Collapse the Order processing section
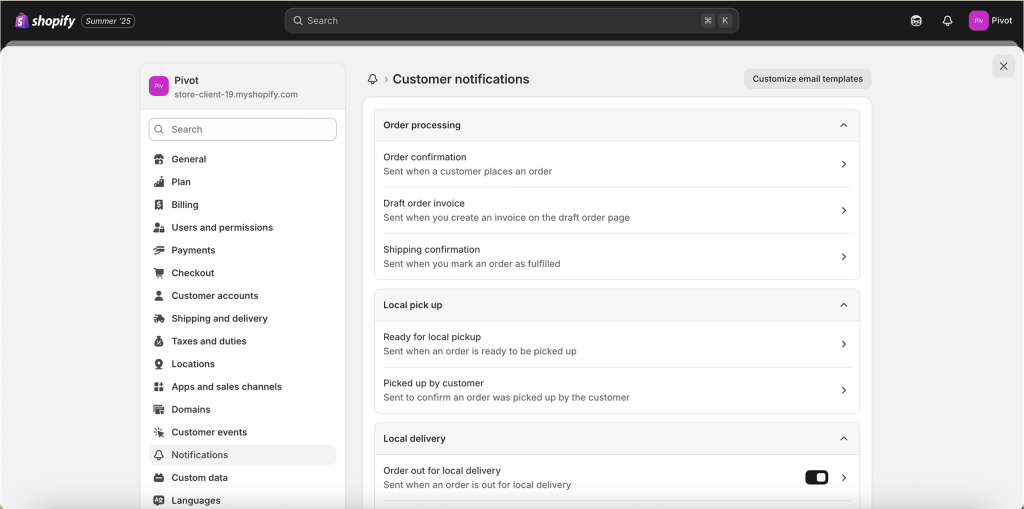The height and width of the screenshot is (509, 1024). (844, 125)
